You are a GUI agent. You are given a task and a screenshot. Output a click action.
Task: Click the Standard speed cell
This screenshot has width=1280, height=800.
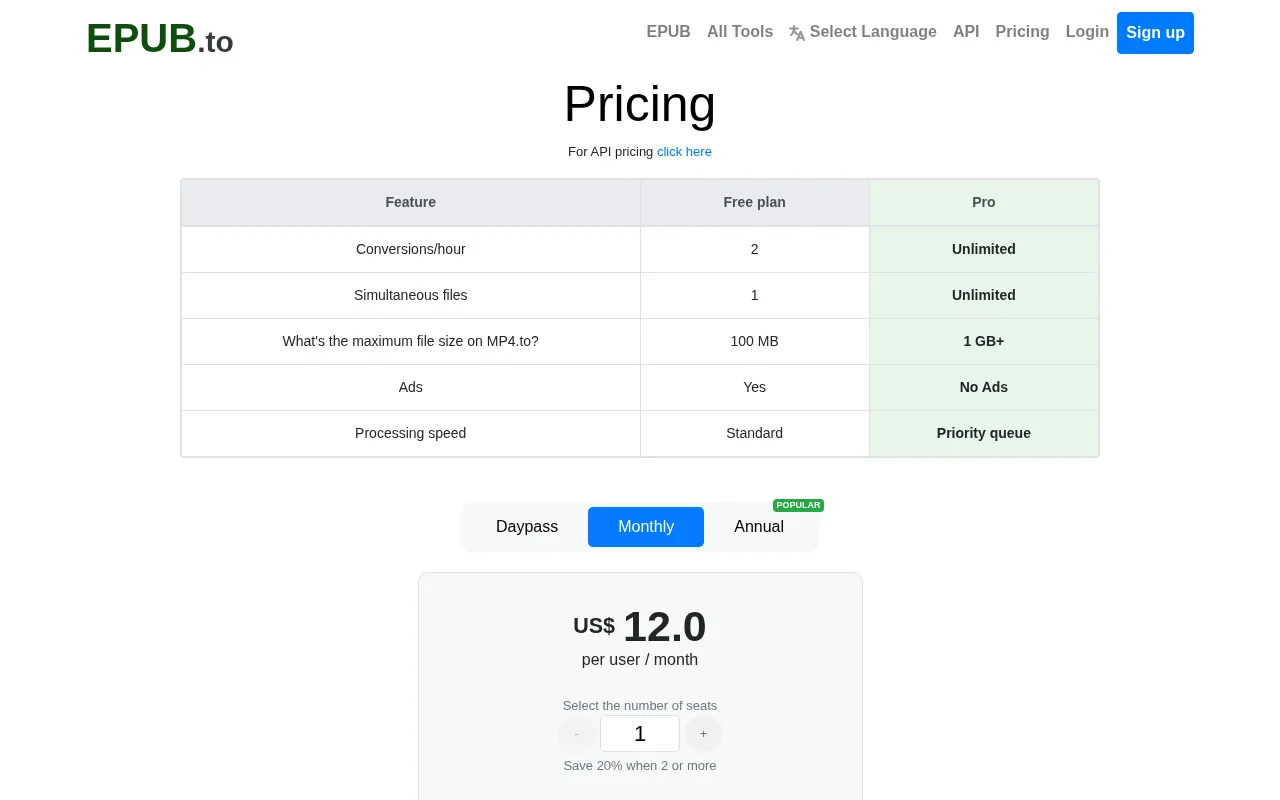(x=755, y=433)
